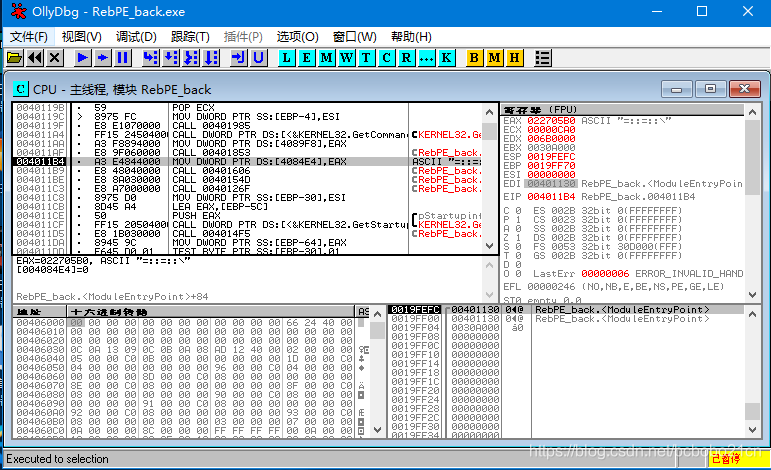Open Call stack with K button
Viewport: 771px width, 470px height.
point(446,58)
